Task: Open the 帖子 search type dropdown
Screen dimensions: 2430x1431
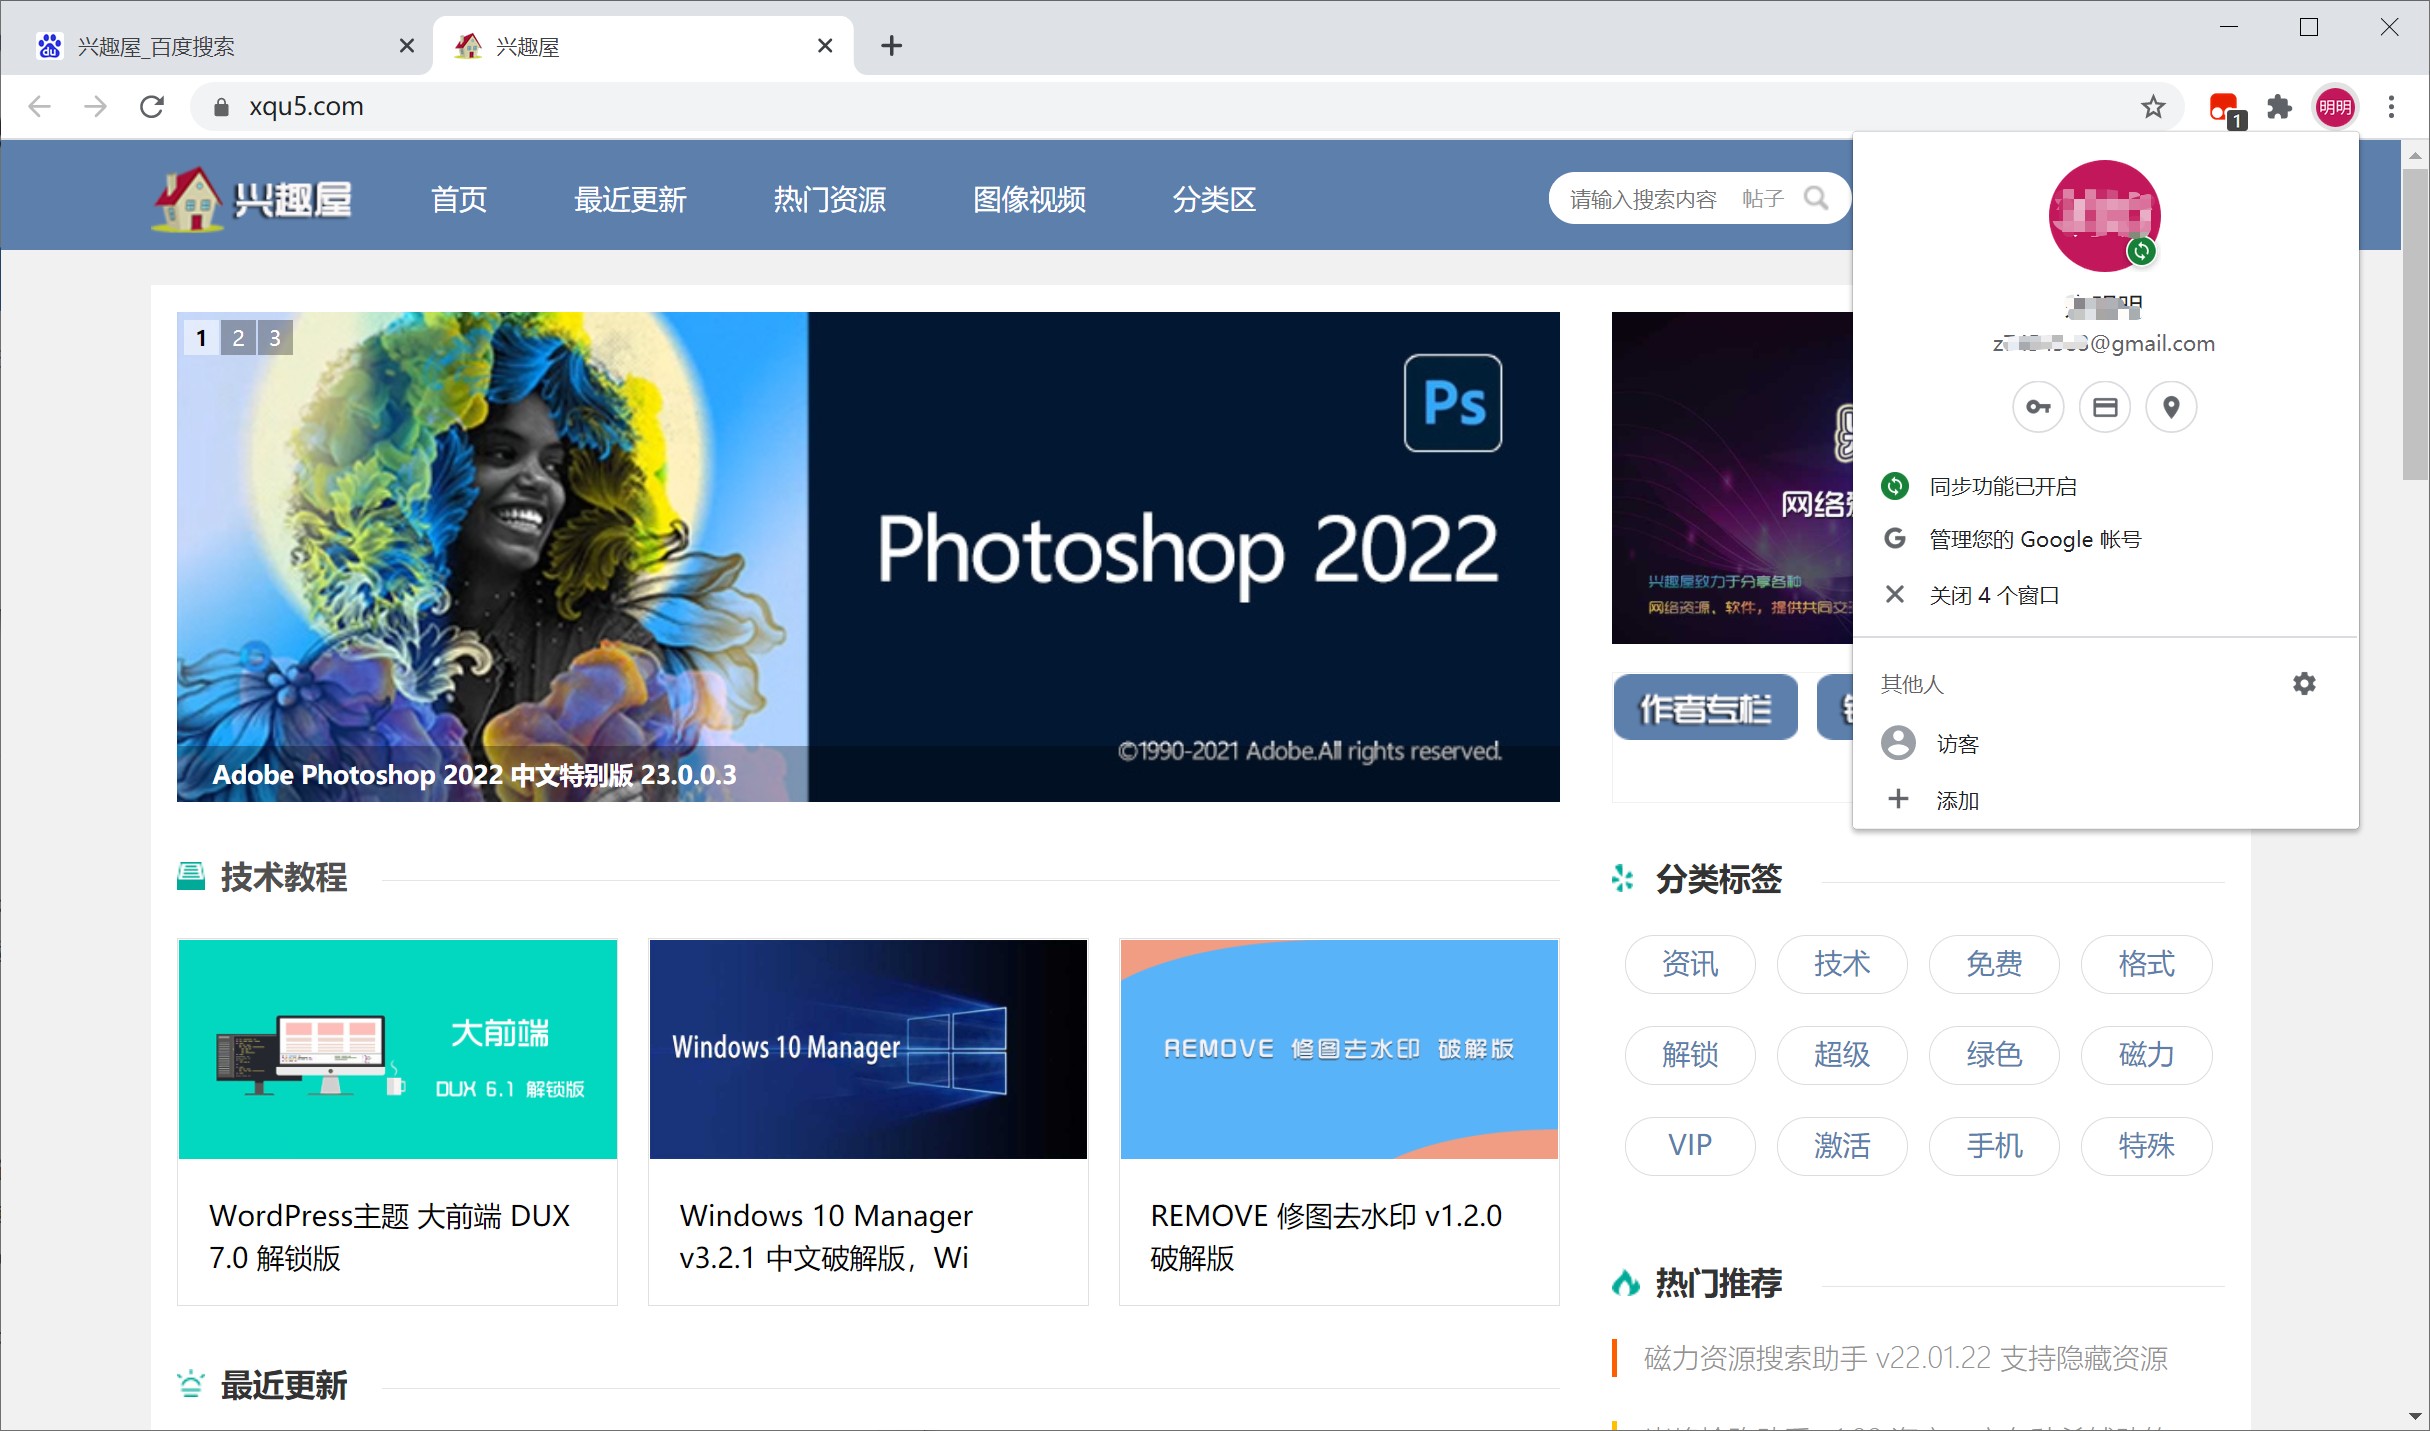Action: tap(1762, 198)
